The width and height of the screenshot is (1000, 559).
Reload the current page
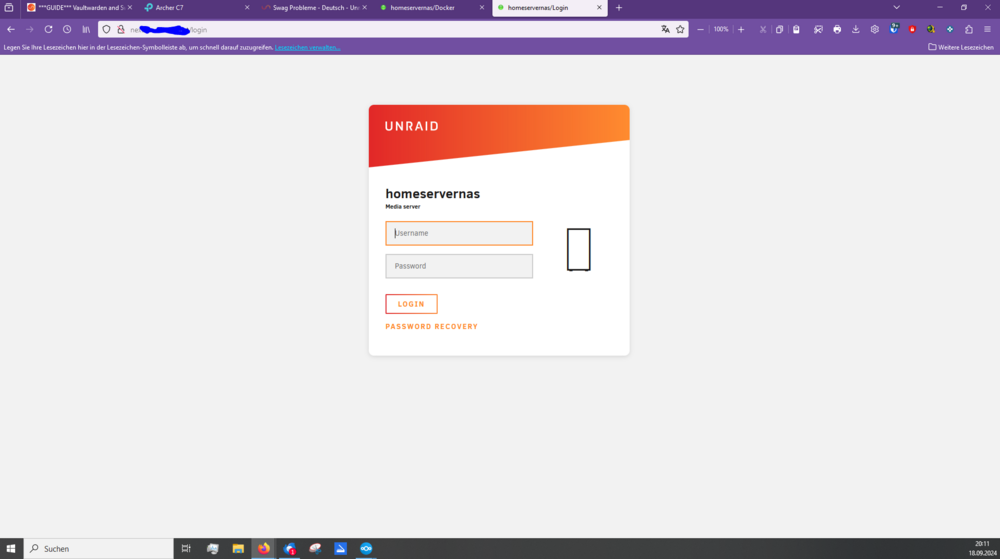tap(48, 29)
